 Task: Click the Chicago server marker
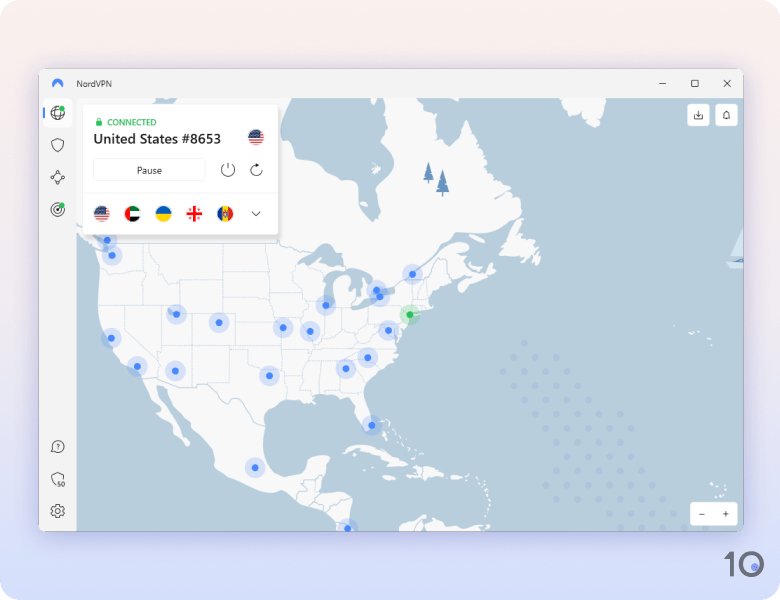point(326,305)
